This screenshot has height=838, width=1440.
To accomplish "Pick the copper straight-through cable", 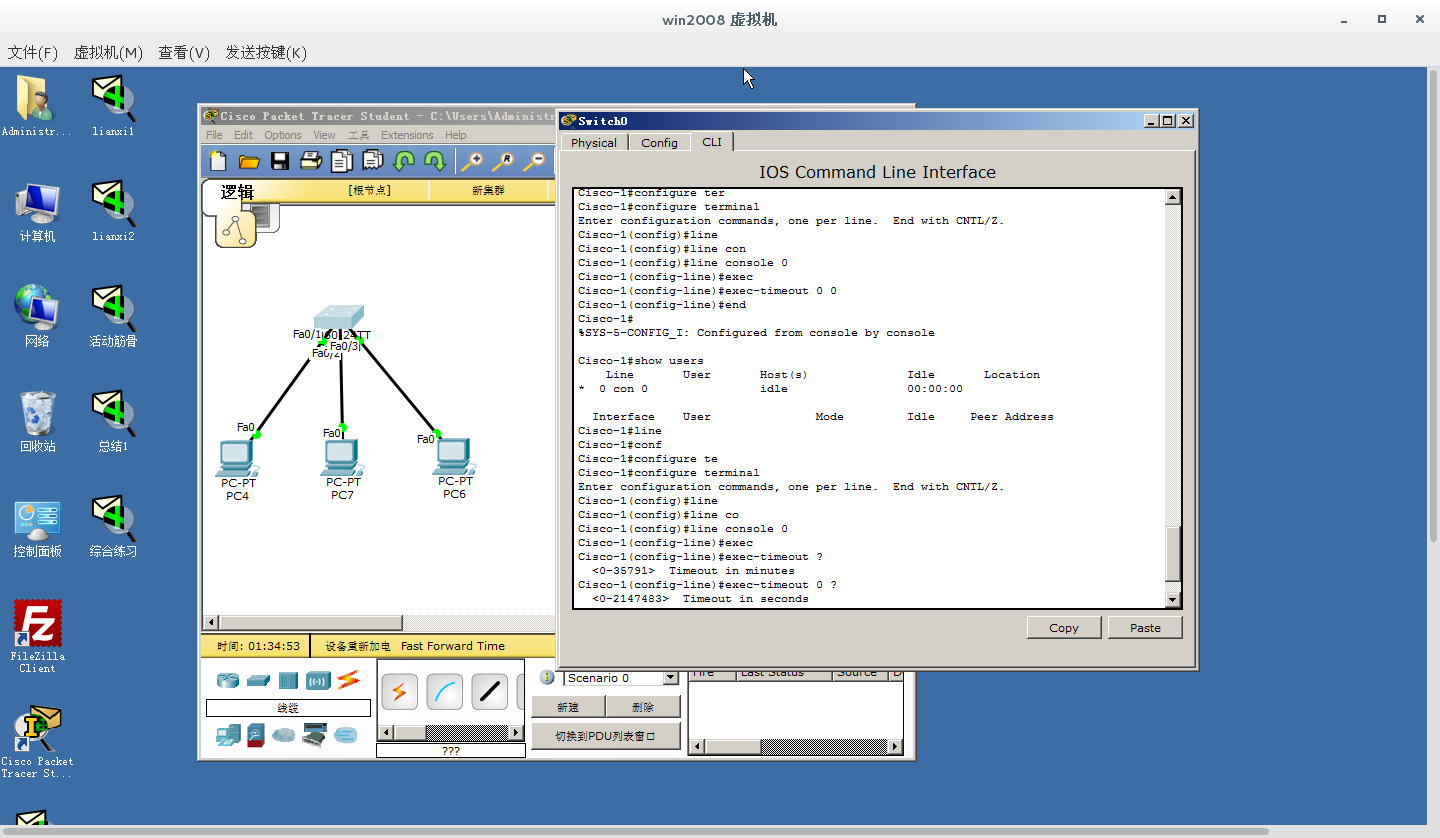I will pyautogui.click(x=490, y=692).
